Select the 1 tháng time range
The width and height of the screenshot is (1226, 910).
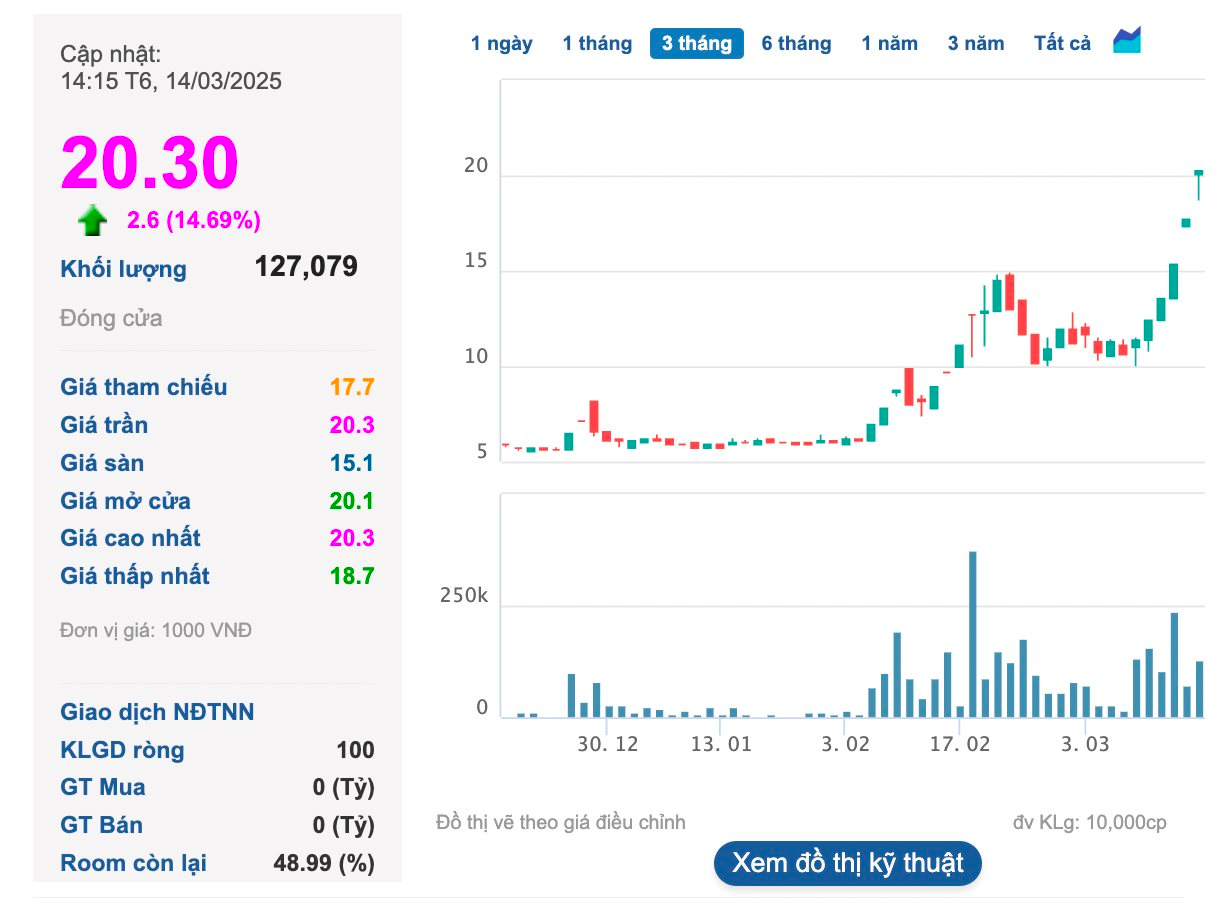point(597,44)
